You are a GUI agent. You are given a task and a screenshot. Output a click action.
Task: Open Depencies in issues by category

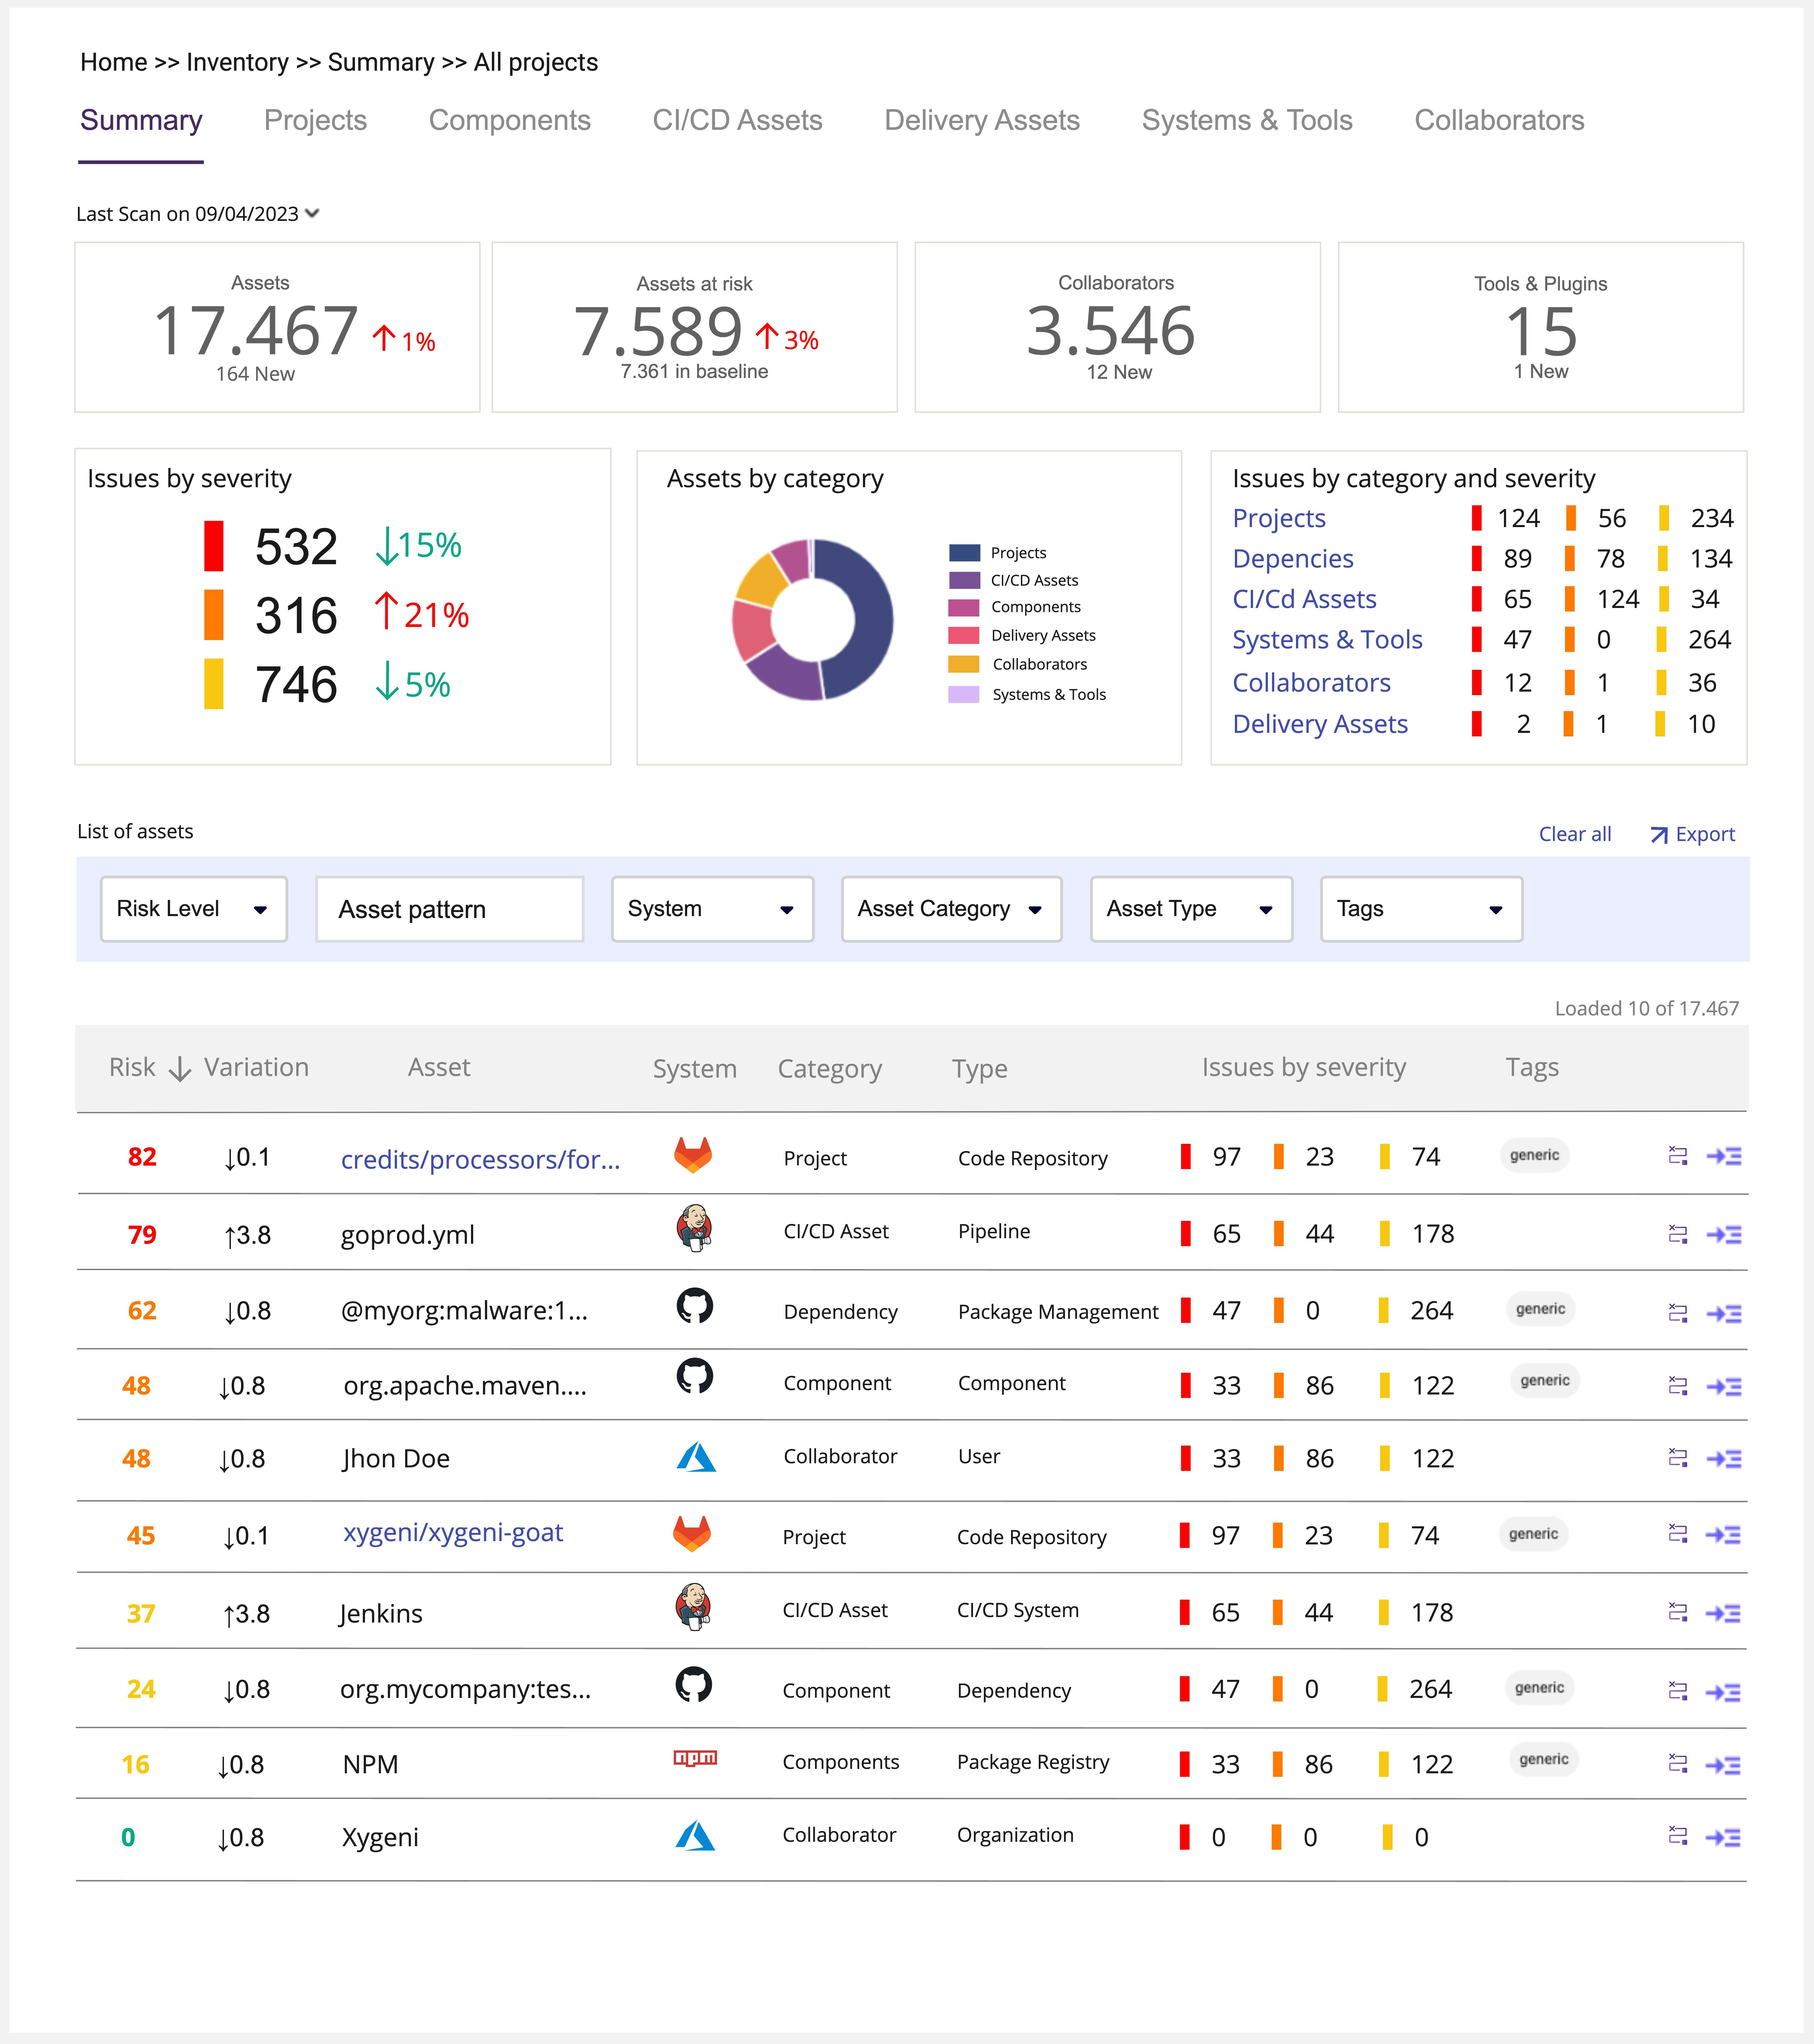click(x=1293, y=559)
